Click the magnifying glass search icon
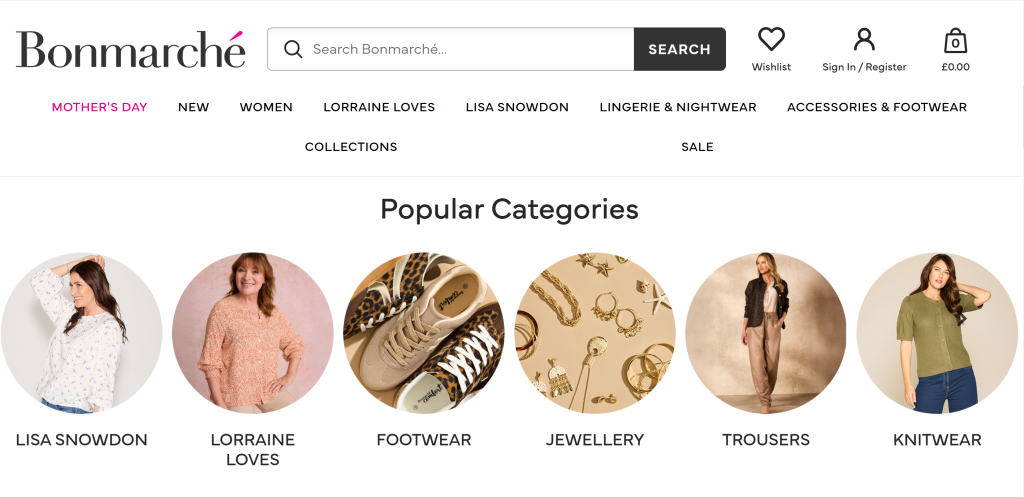The width and height of the screenshot is (1024, 497). (293, 49)
